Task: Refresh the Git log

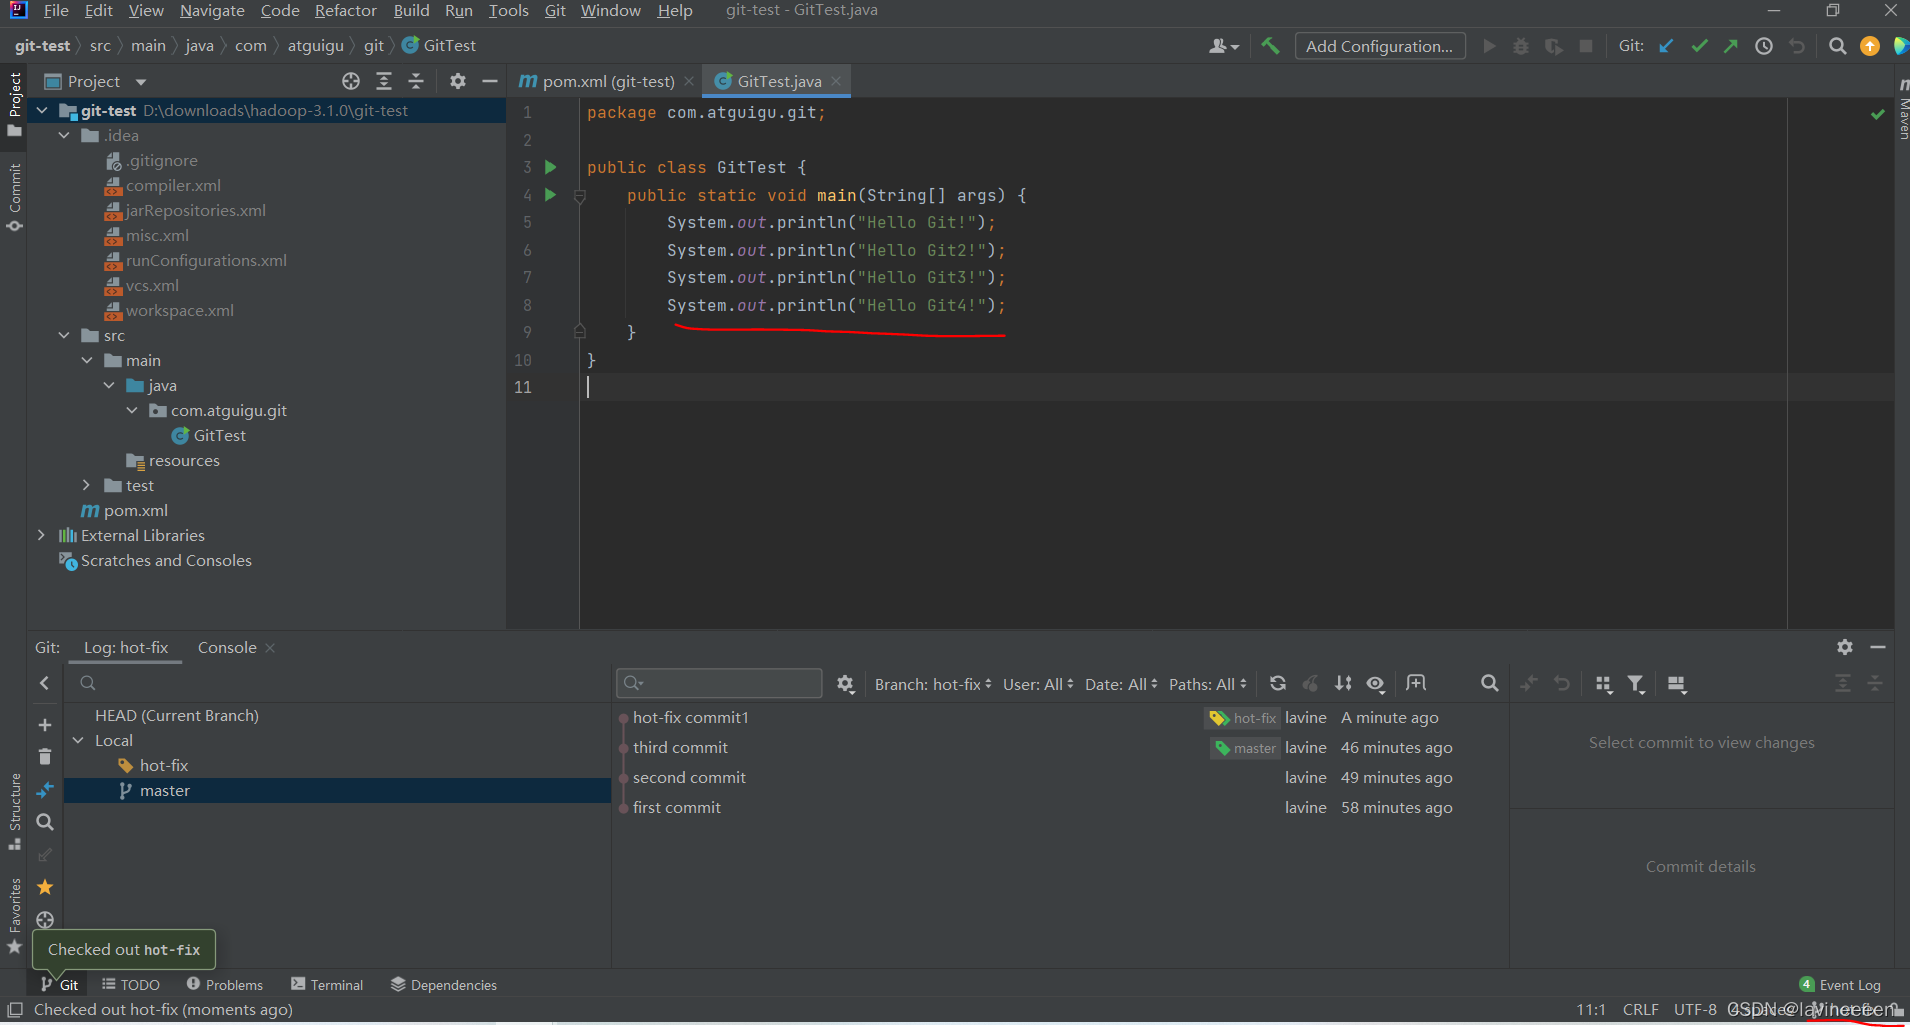Action: pyautogui.click(x=1278, y=684)
